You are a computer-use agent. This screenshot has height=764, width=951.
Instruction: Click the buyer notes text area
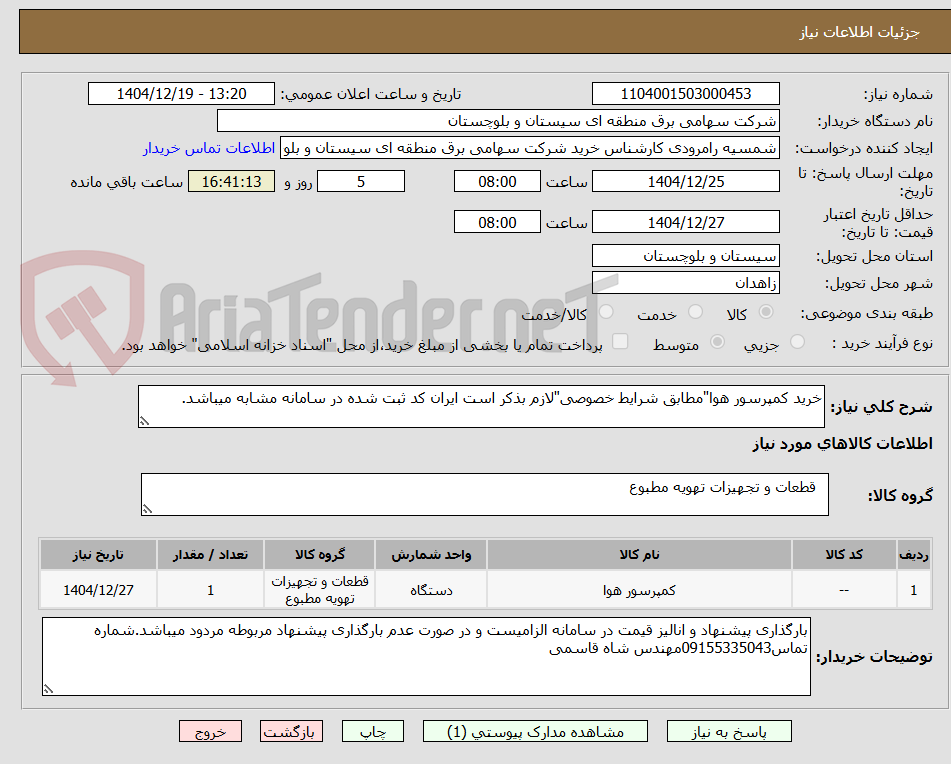[426, 657]
